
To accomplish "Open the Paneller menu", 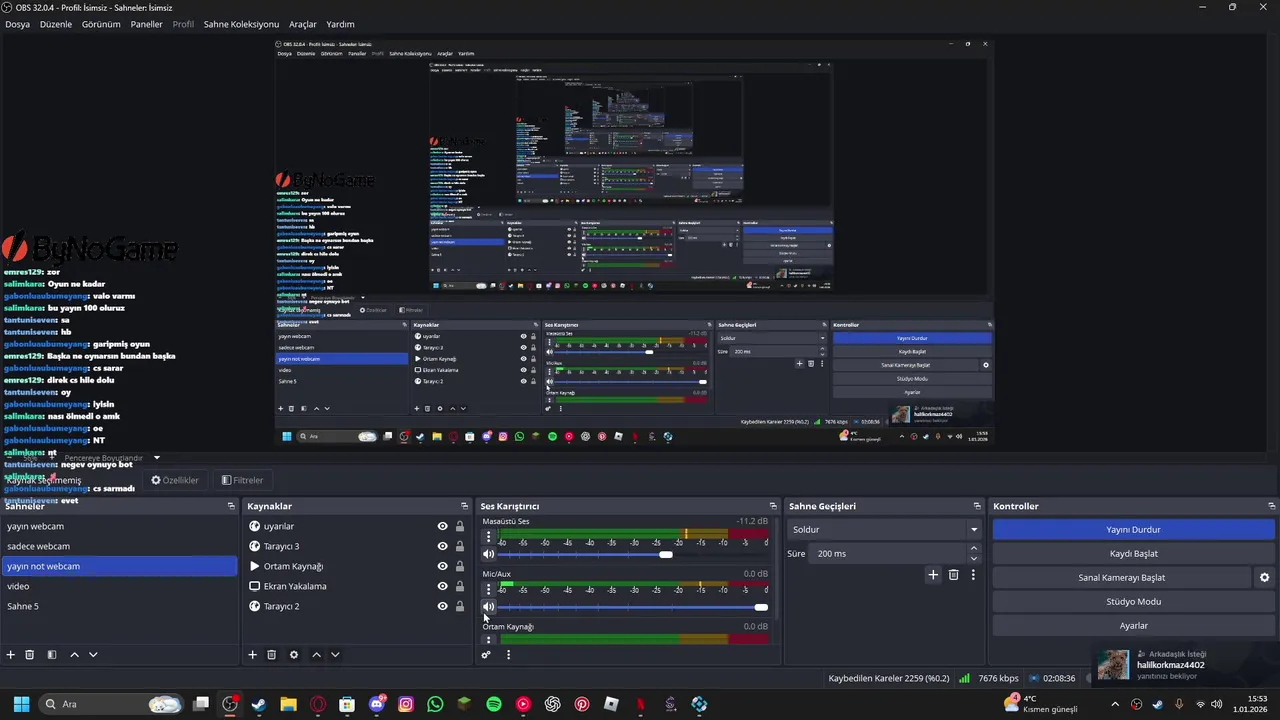I will tap(147, 24).
